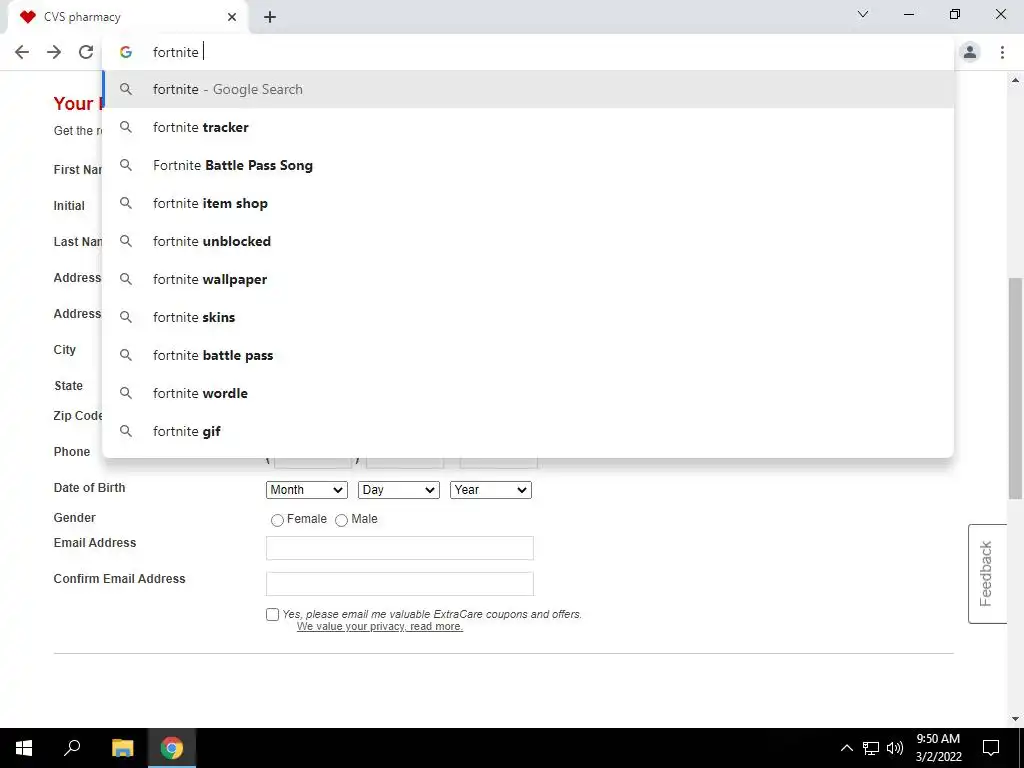Screen dimensions: 1024x768
Task: Choose "fortnite skins" suggestion
Action: 528,317
